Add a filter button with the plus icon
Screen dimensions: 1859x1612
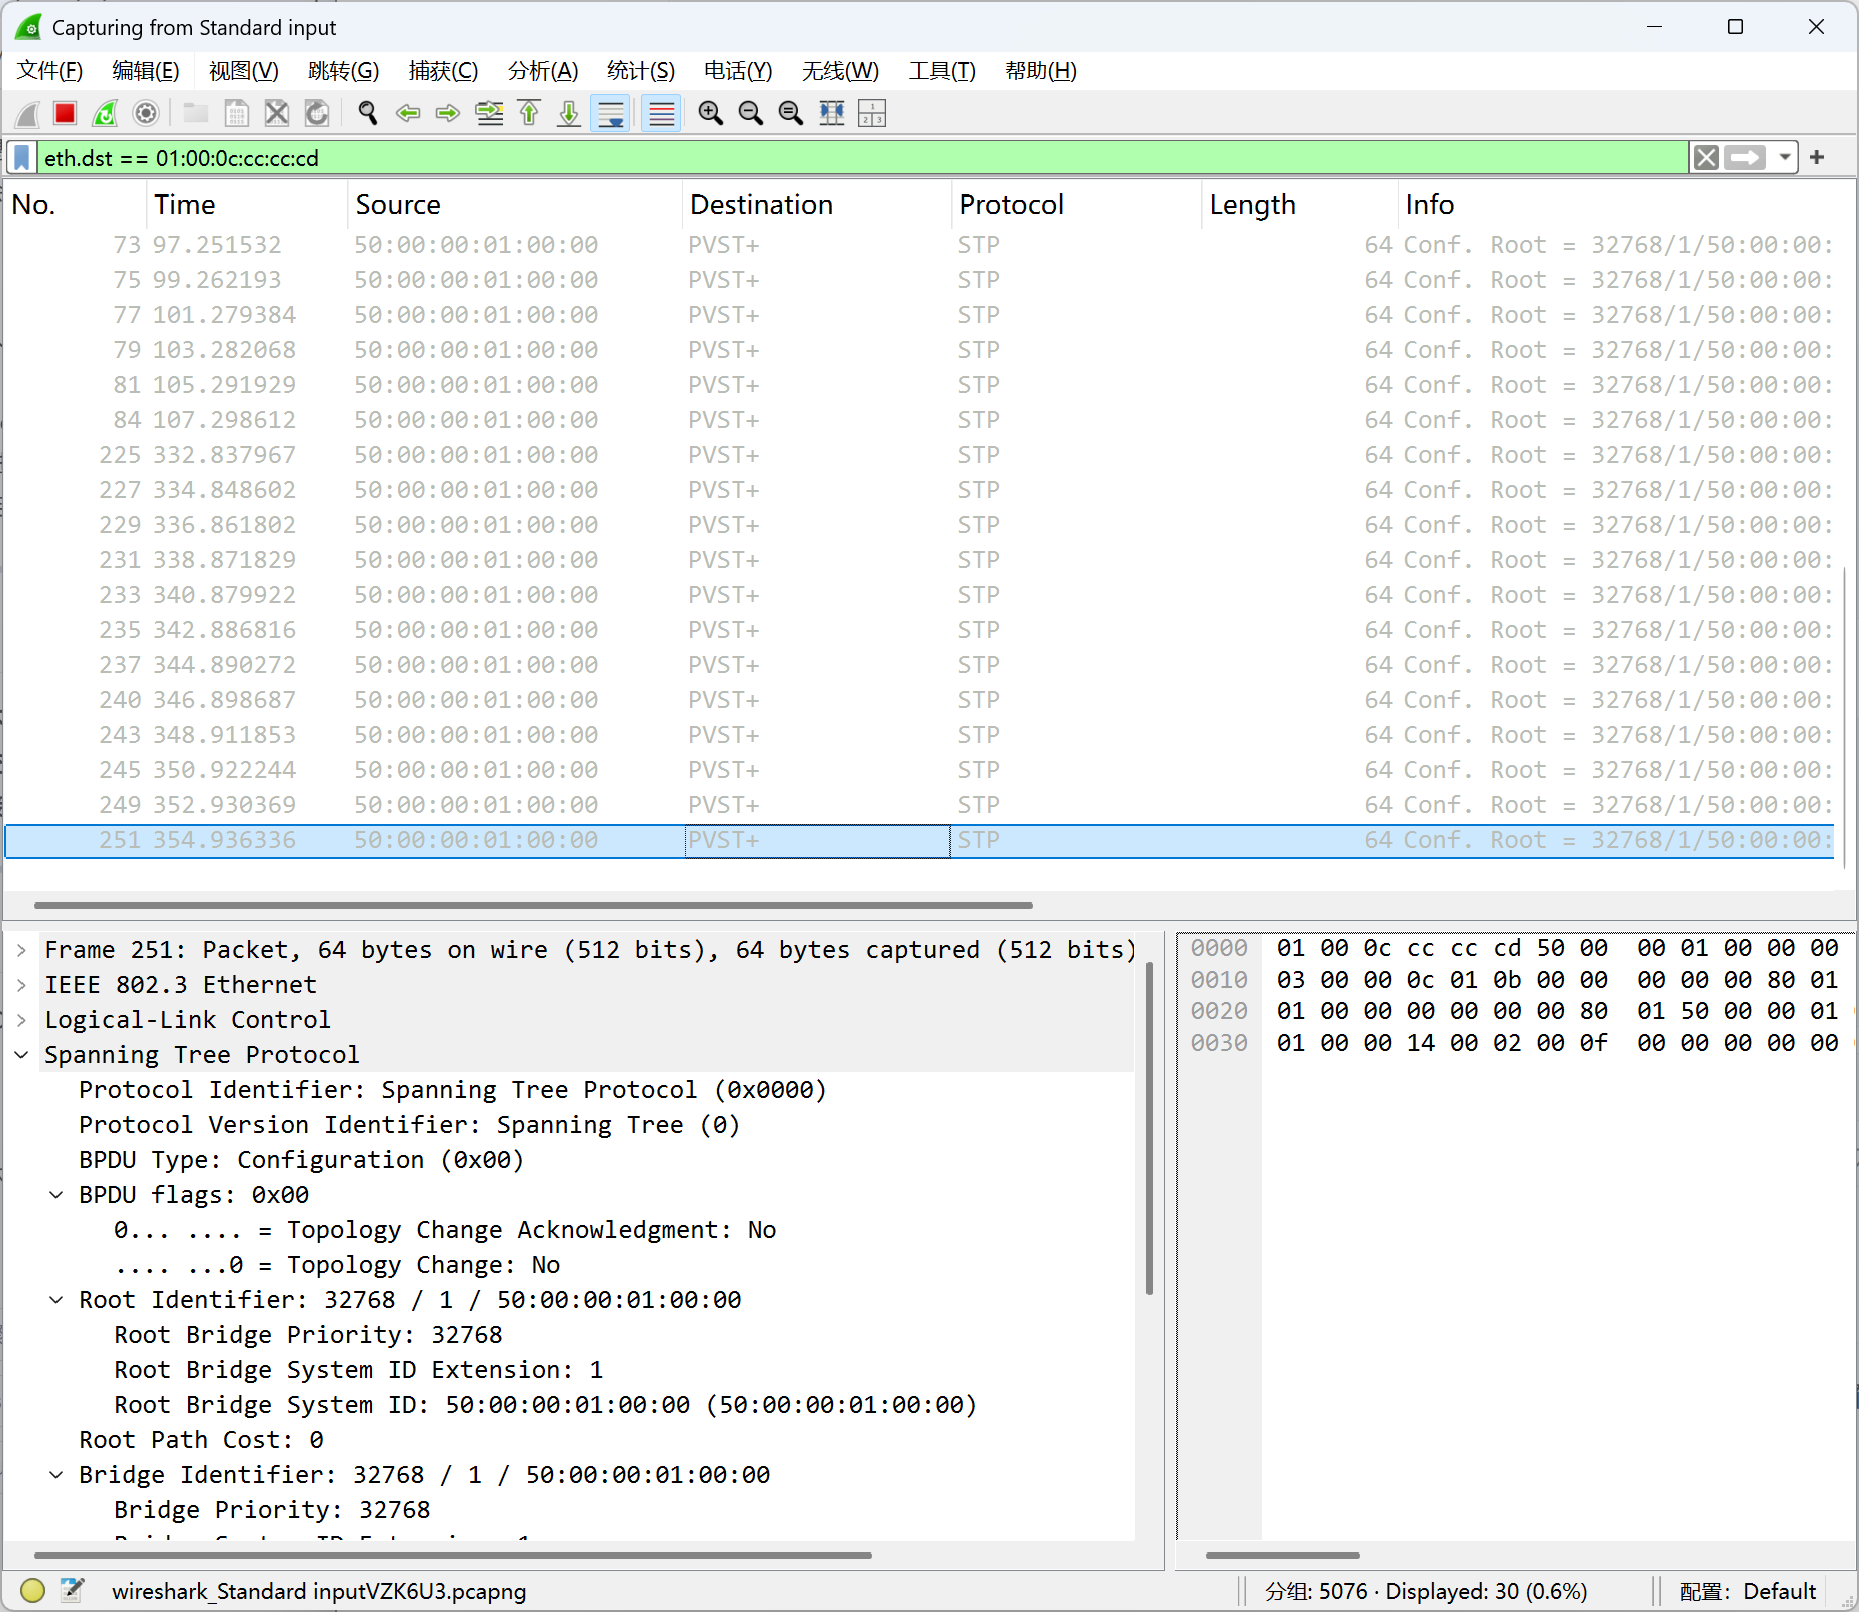click(1817, 158)
